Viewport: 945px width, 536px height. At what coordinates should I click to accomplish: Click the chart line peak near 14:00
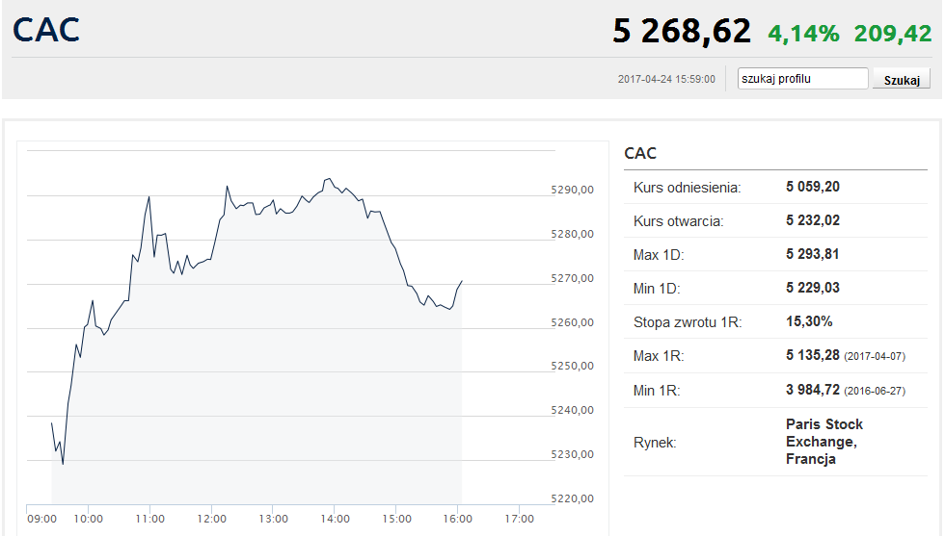tap(328, 178)
